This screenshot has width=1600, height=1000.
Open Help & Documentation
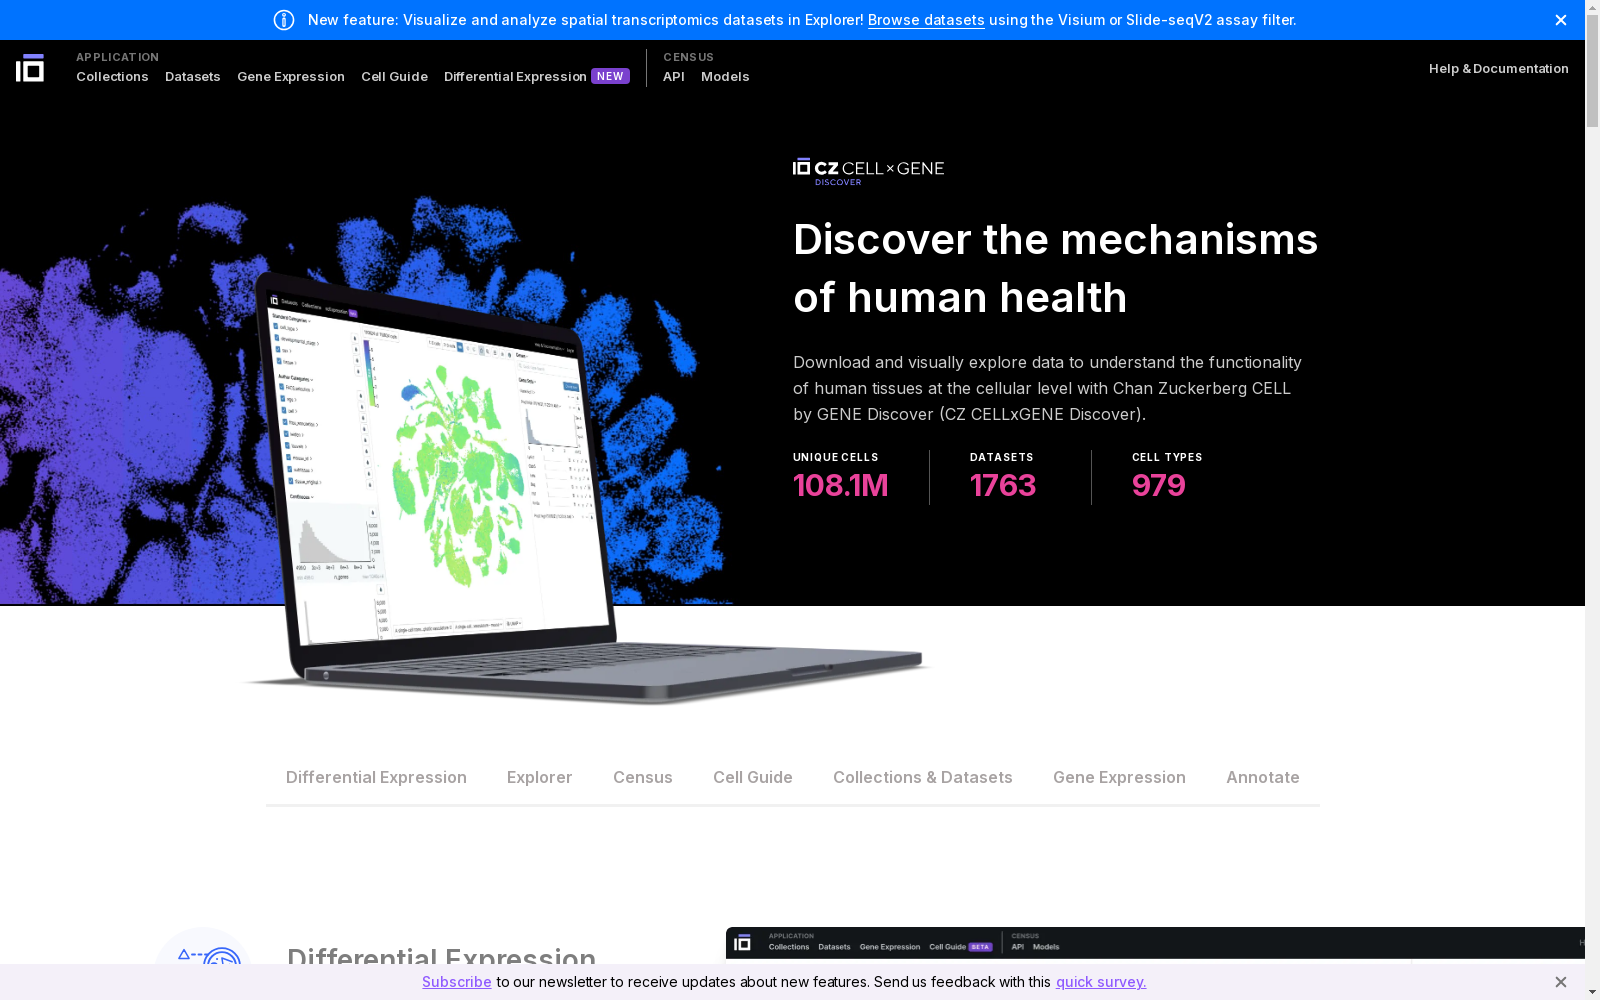click(x=1498, y=68)
